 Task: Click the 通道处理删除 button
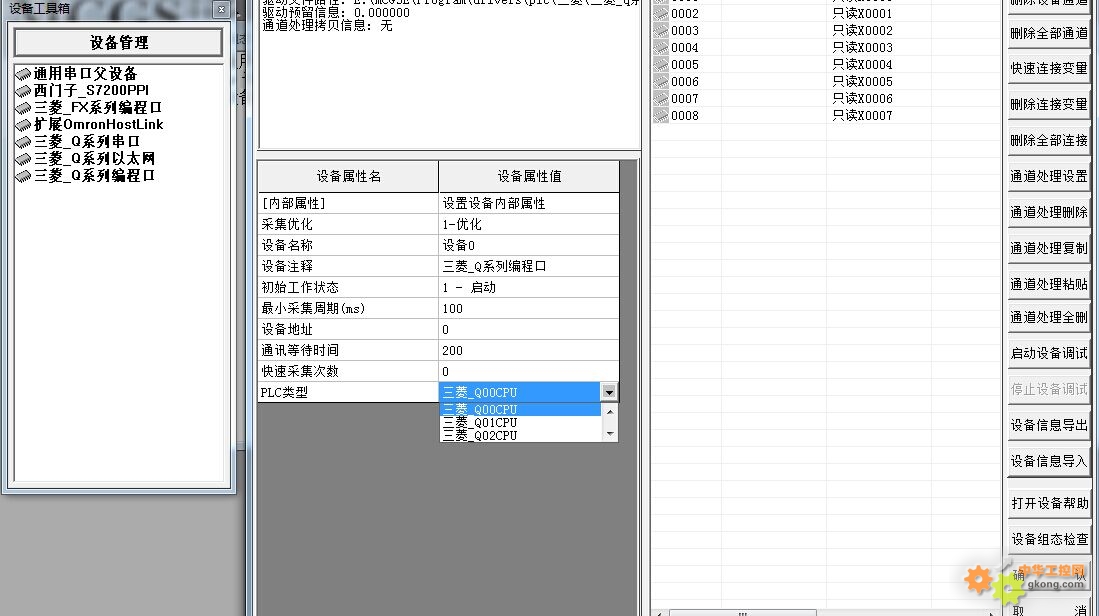[1049, 212]
